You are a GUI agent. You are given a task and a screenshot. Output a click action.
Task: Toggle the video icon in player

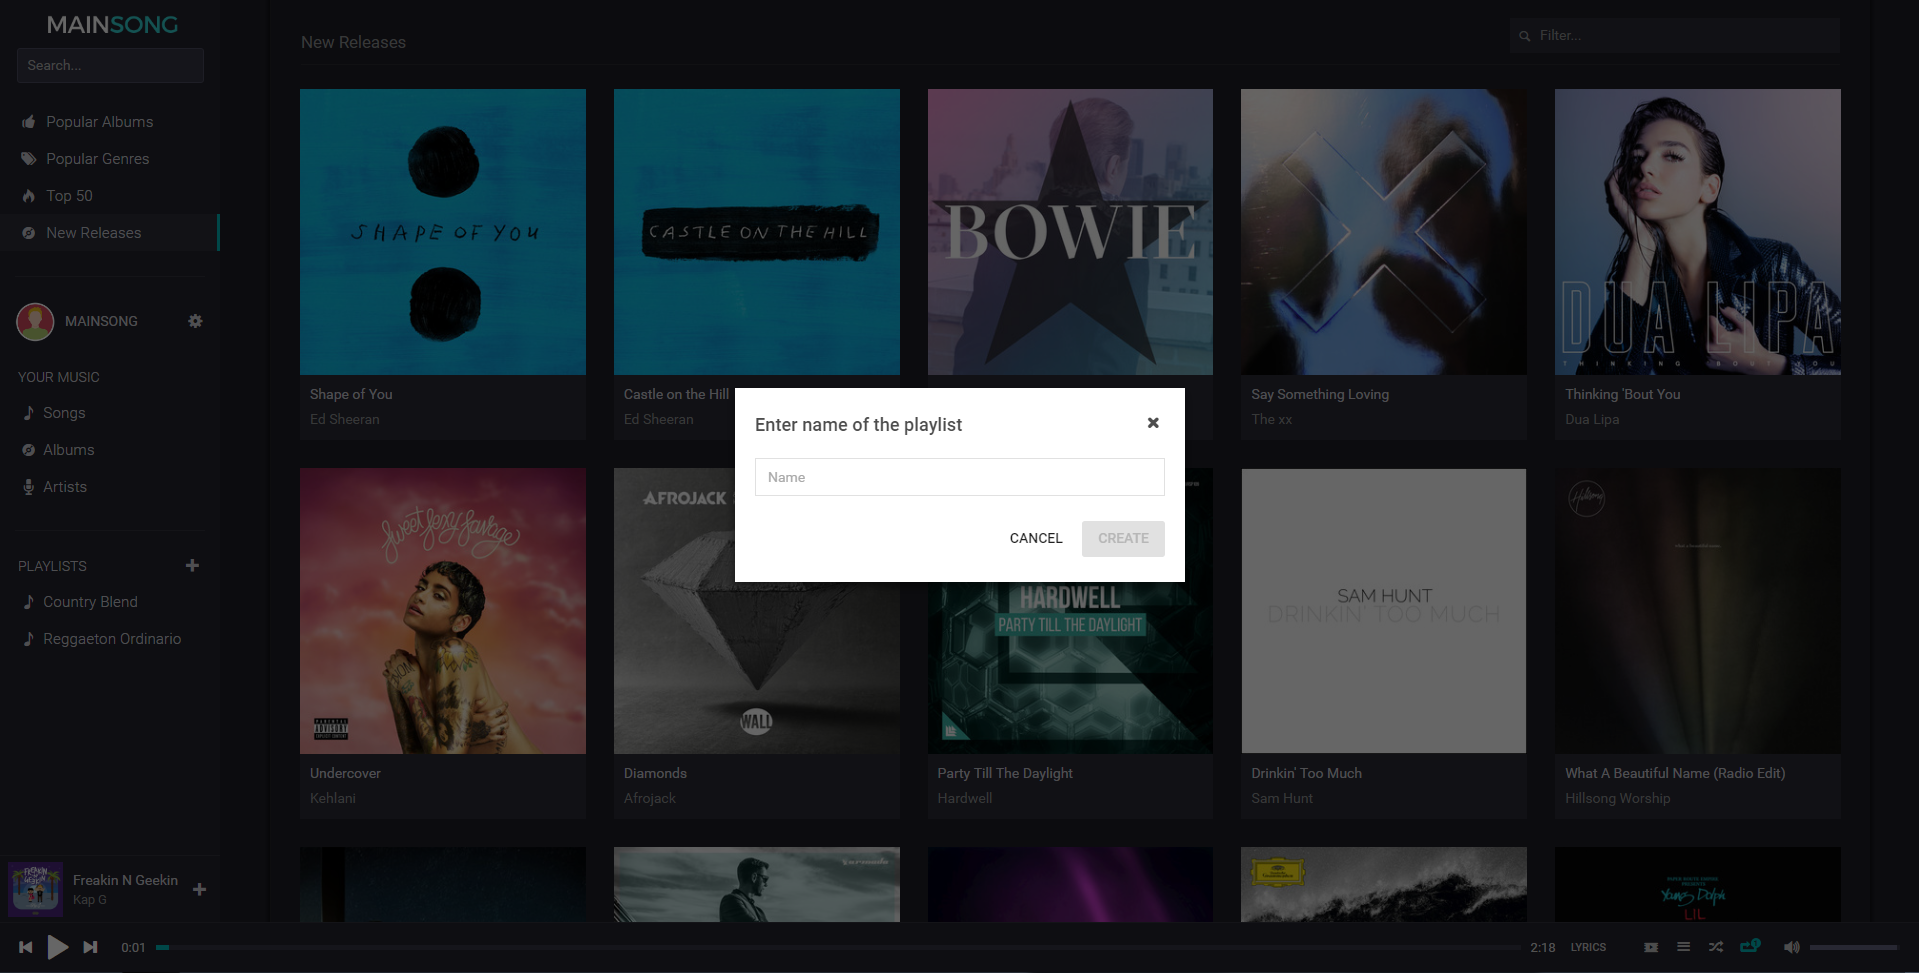(x=1651, y=947)
